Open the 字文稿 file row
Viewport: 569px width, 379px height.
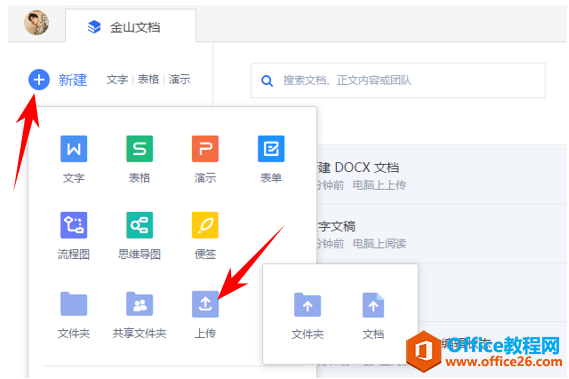(x=442, y=233)
